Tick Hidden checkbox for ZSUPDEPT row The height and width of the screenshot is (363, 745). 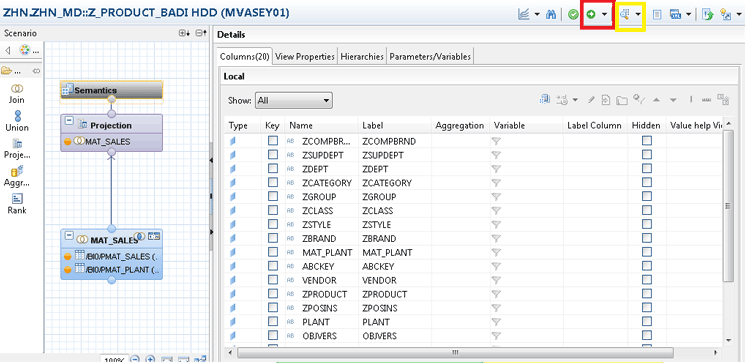pos(647,154)
